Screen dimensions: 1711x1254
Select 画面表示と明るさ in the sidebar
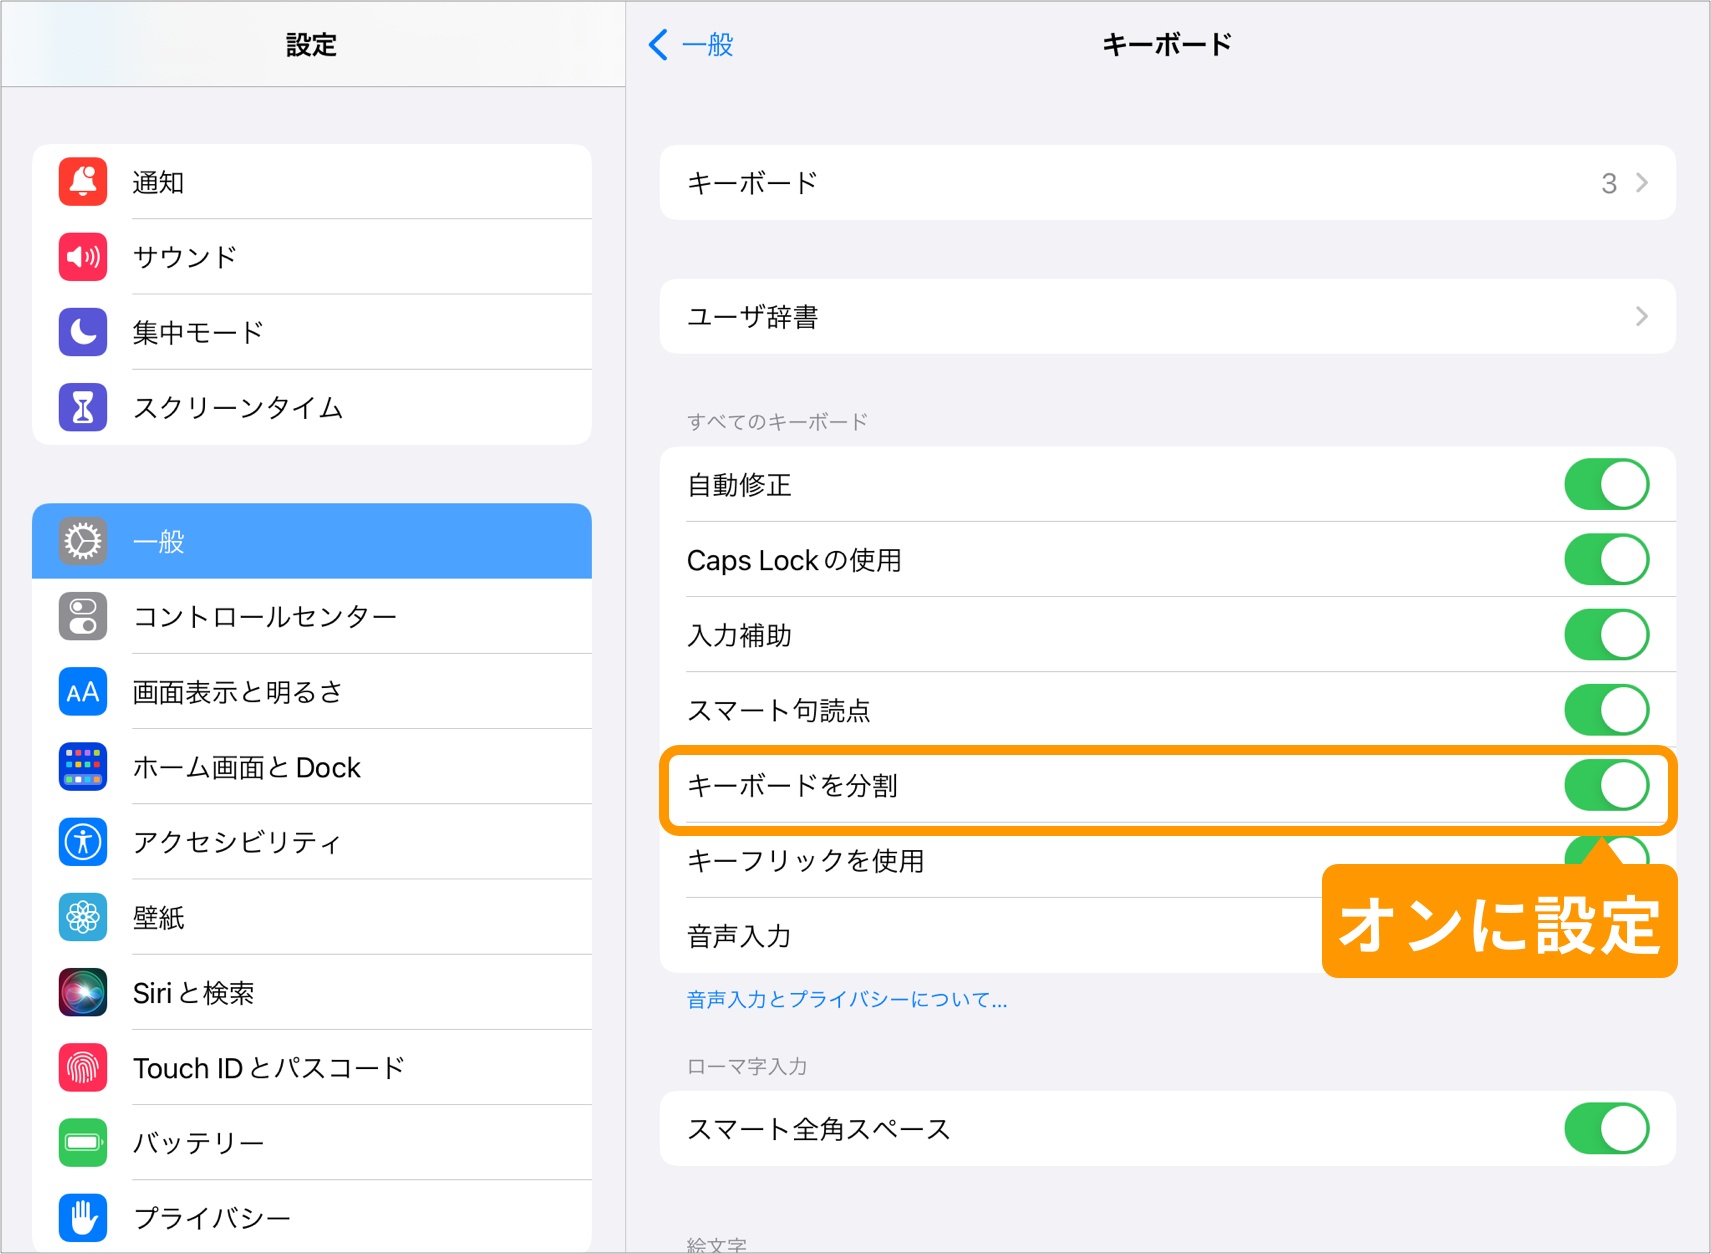coord(237,692)
